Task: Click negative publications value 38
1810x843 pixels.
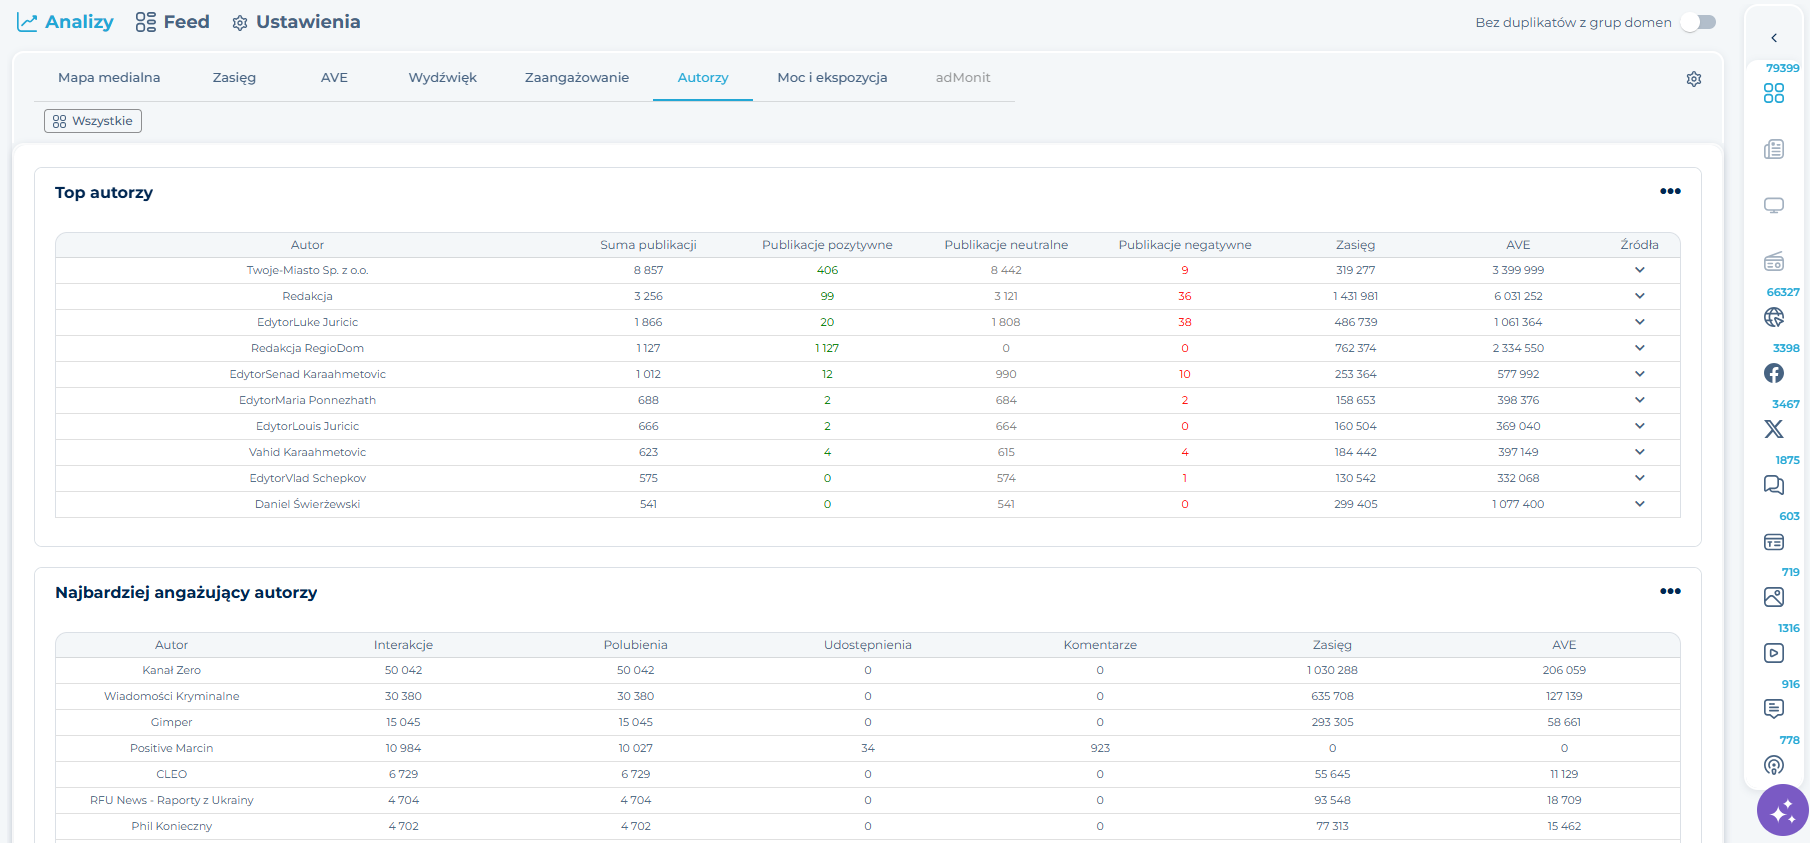Action: pyautogui.click(x=1185, y=322)
